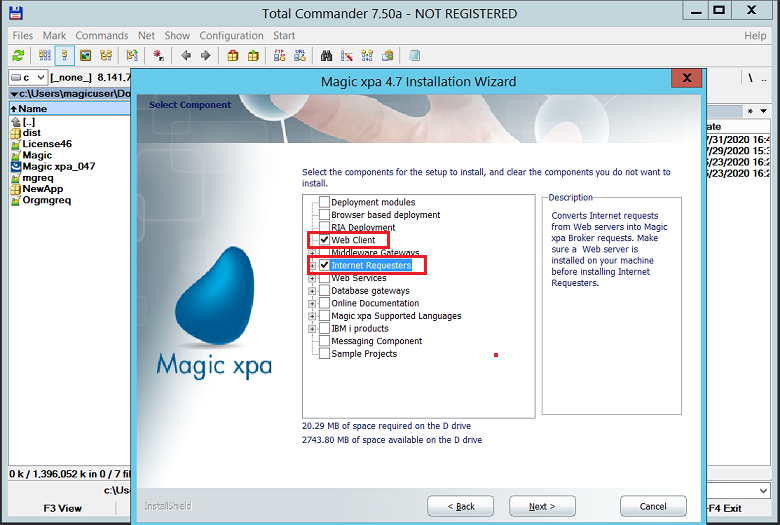Viewport: 780px width, 525px height.
Task: Expand the Supported Languages tree node
Action: 312,316
